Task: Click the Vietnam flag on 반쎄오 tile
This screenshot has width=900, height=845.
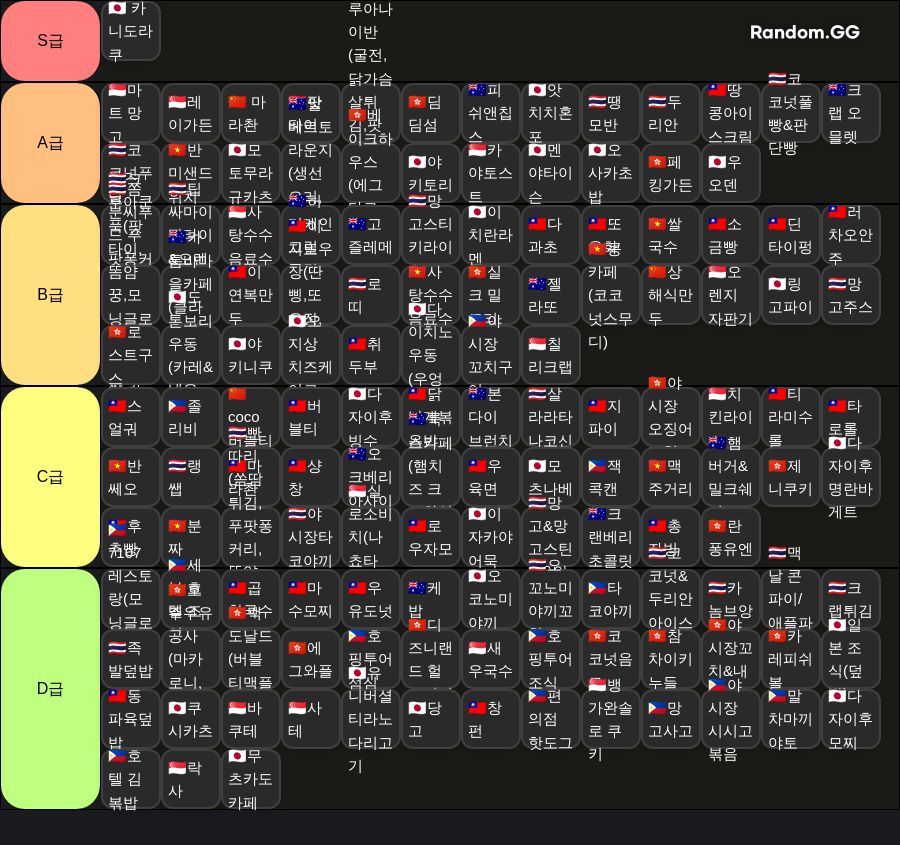Action: (117, 466)
